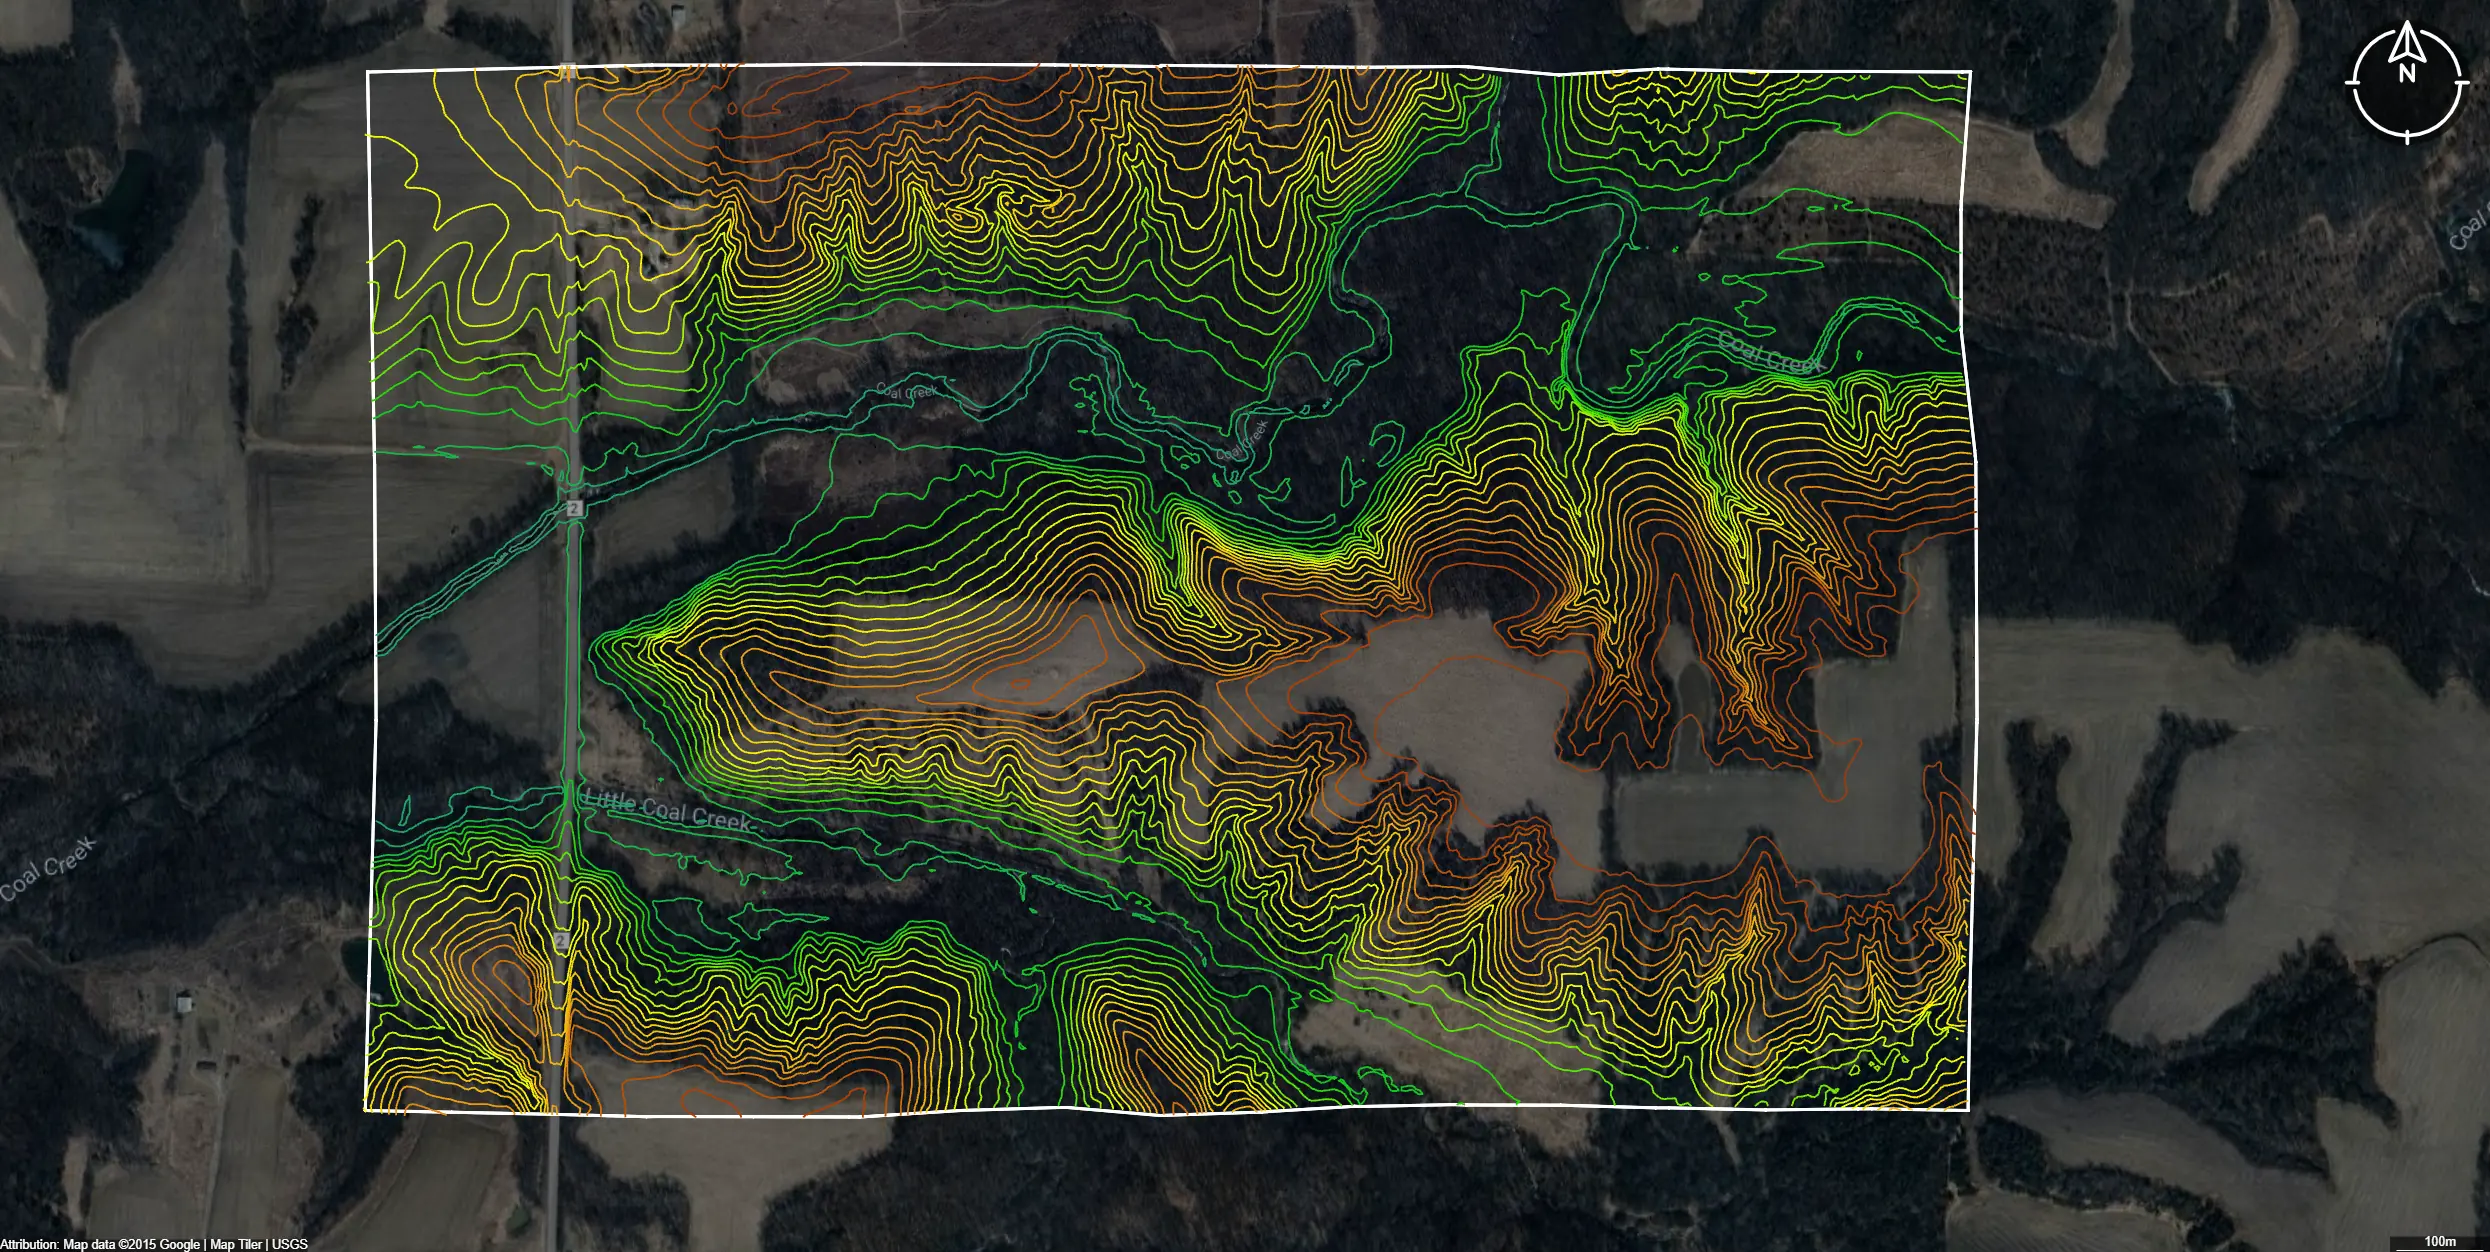2490x1252 pixels.
Task: Click the Attribution text in the corner
Action: tap(30, 1244)
